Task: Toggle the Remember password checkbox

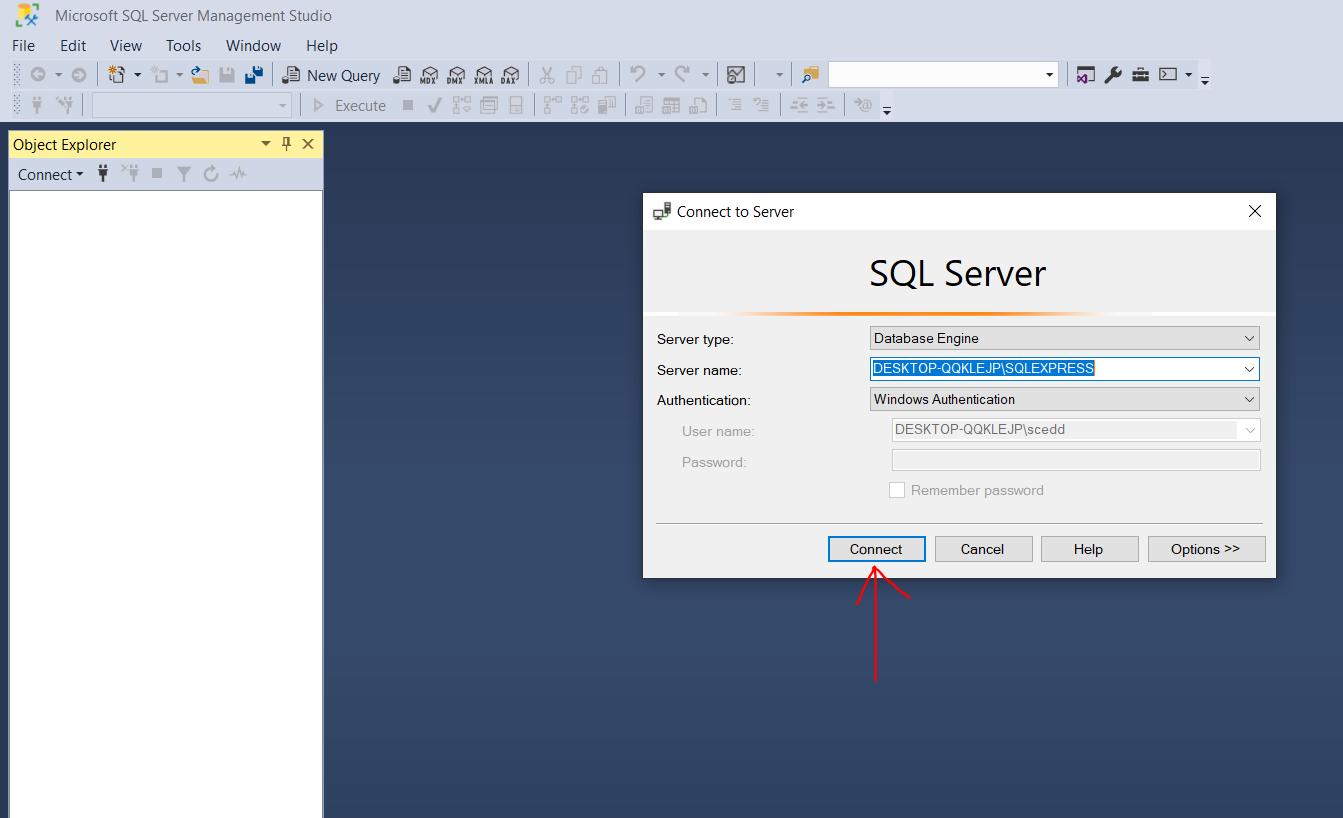Action: 897,490
